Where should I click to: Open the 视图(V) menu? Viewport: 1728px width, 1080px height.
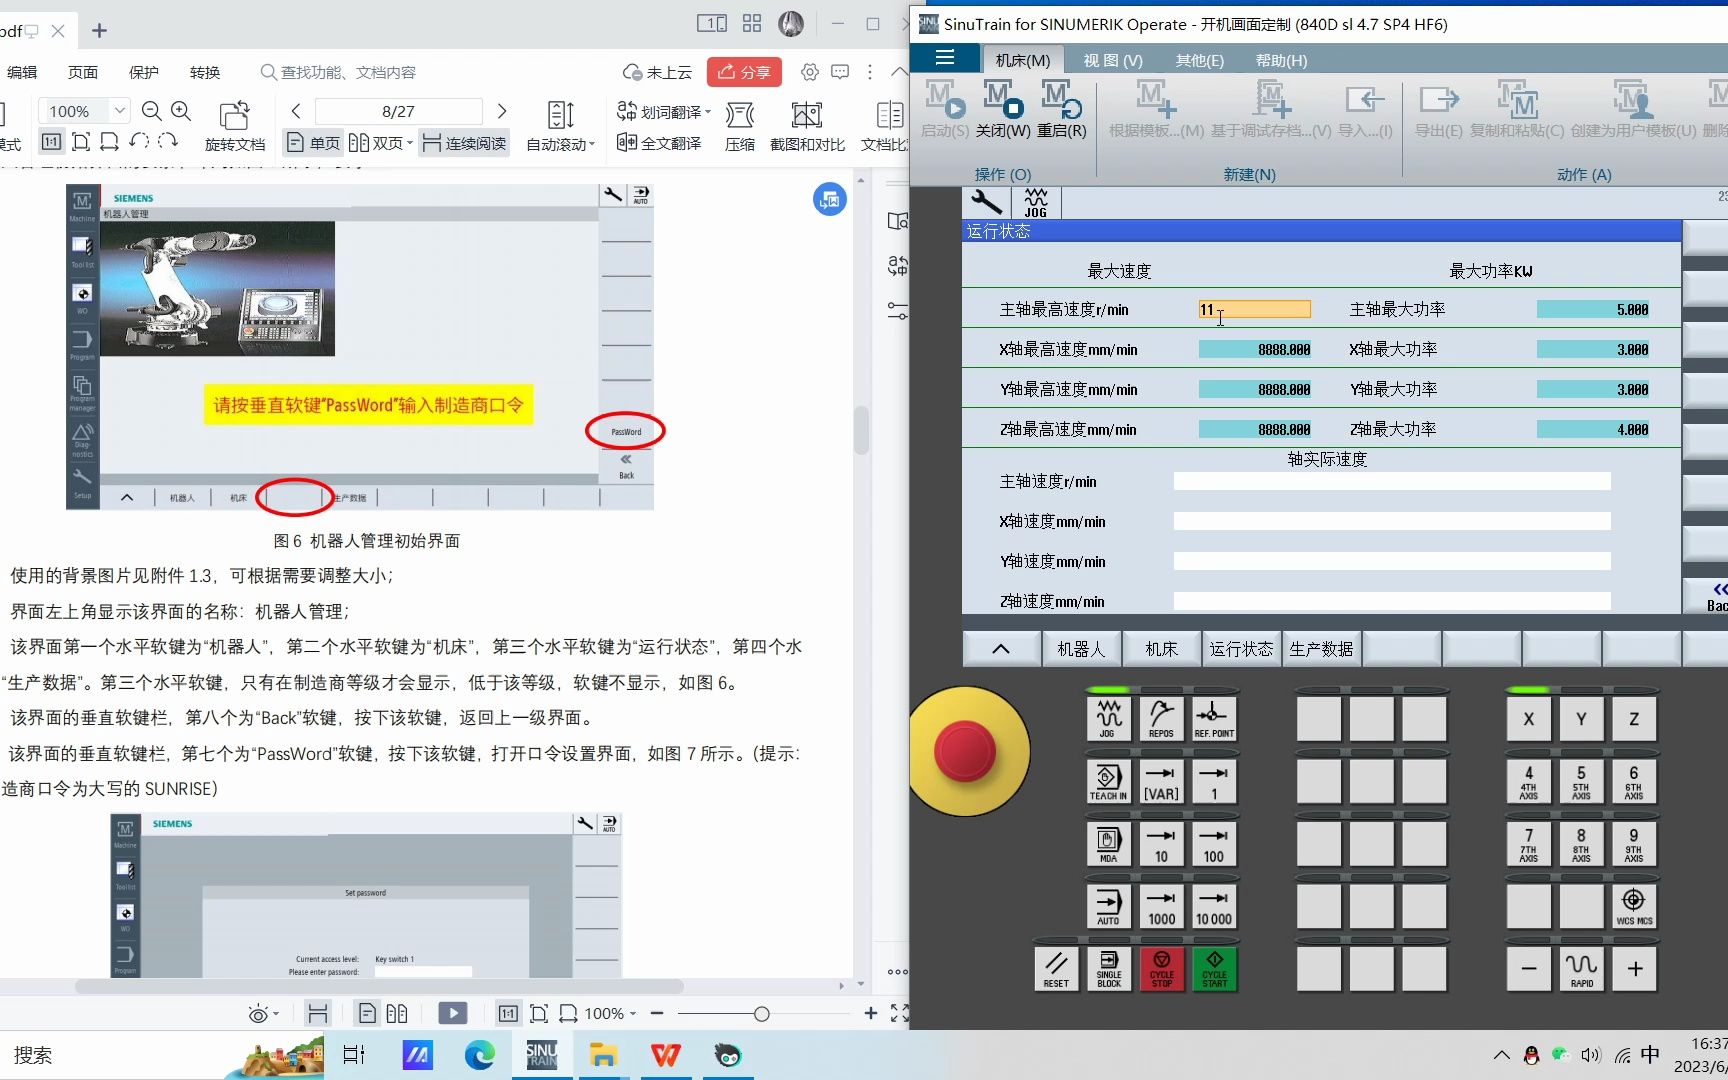(x=1112, y=60)
